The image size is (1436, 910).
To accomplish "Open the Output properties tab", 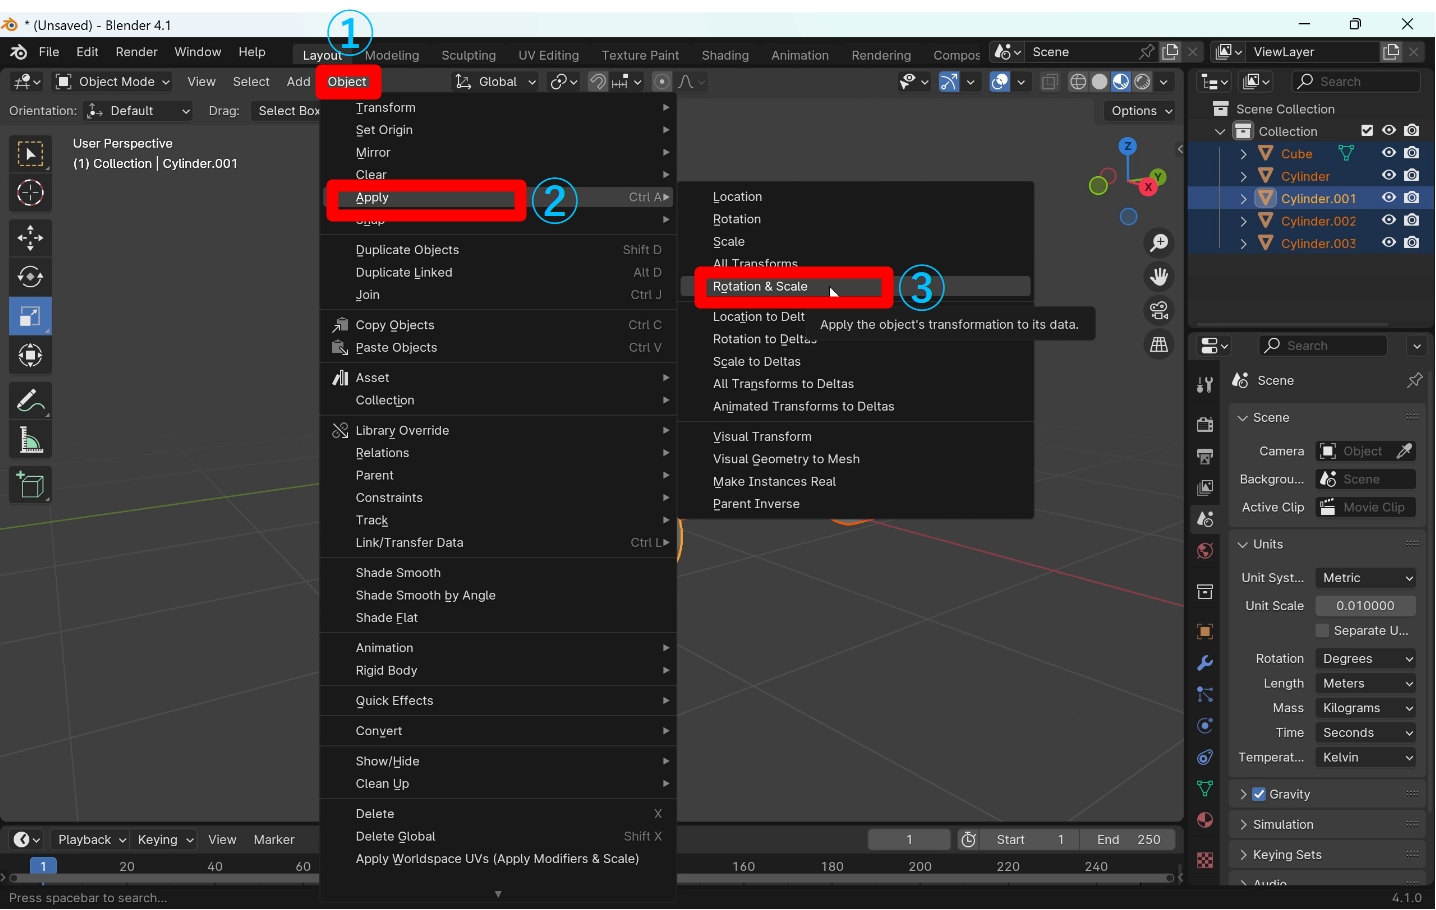I will (1205, 456).
